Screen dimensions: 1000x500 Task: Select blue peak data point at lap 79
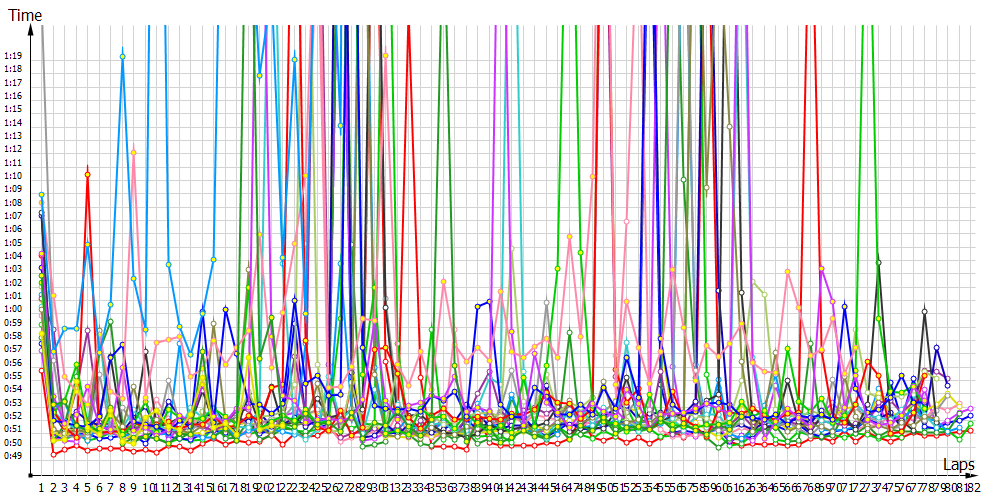click(937, 348)
